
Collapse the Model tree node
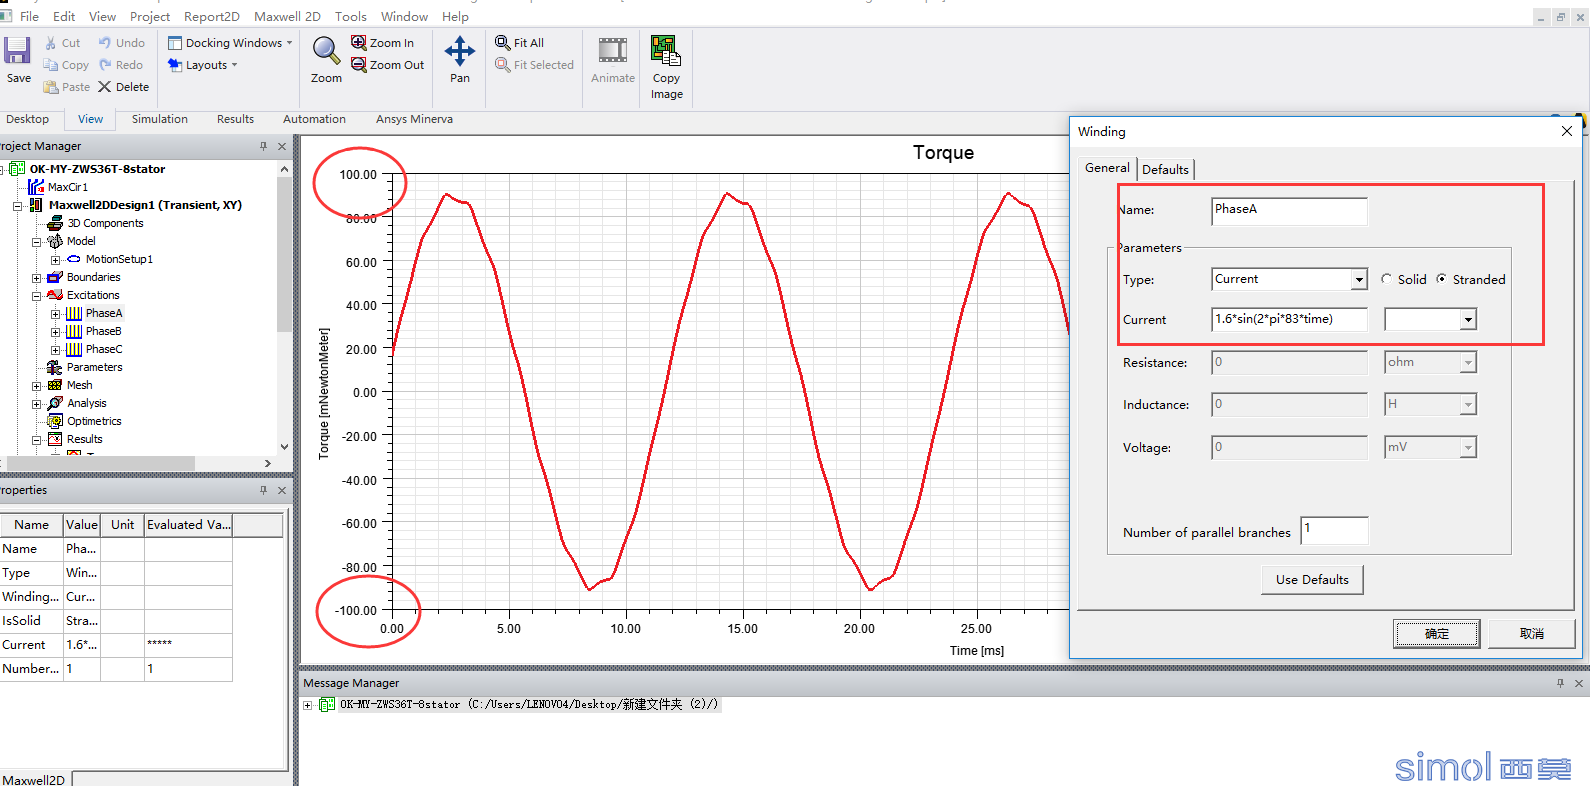pos(36,242)
